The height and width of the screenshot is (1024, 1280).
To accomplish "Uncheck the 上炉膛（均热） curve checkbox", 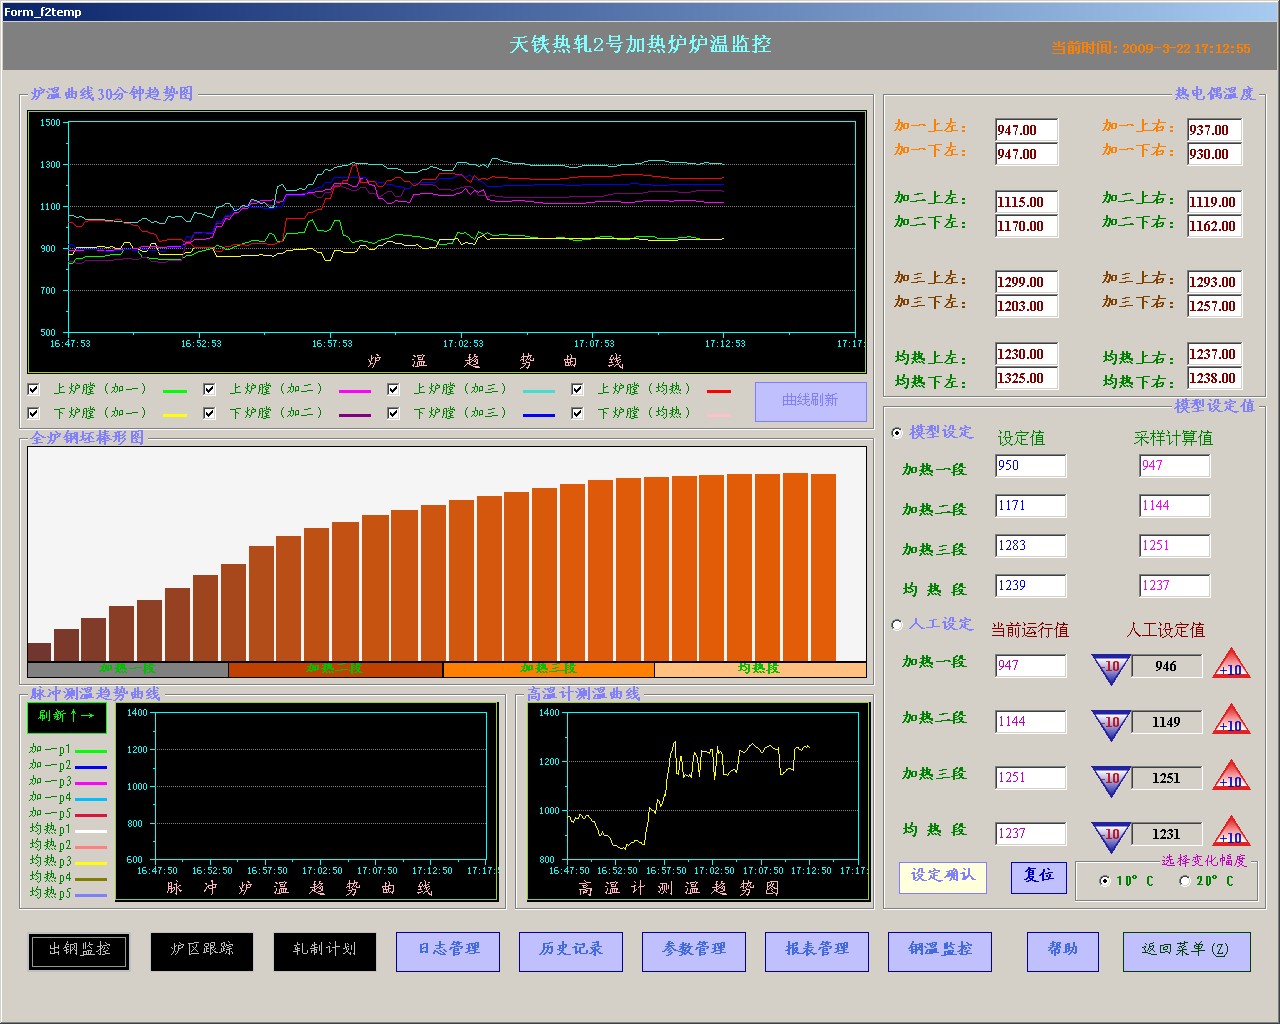I will coord(577,389).
